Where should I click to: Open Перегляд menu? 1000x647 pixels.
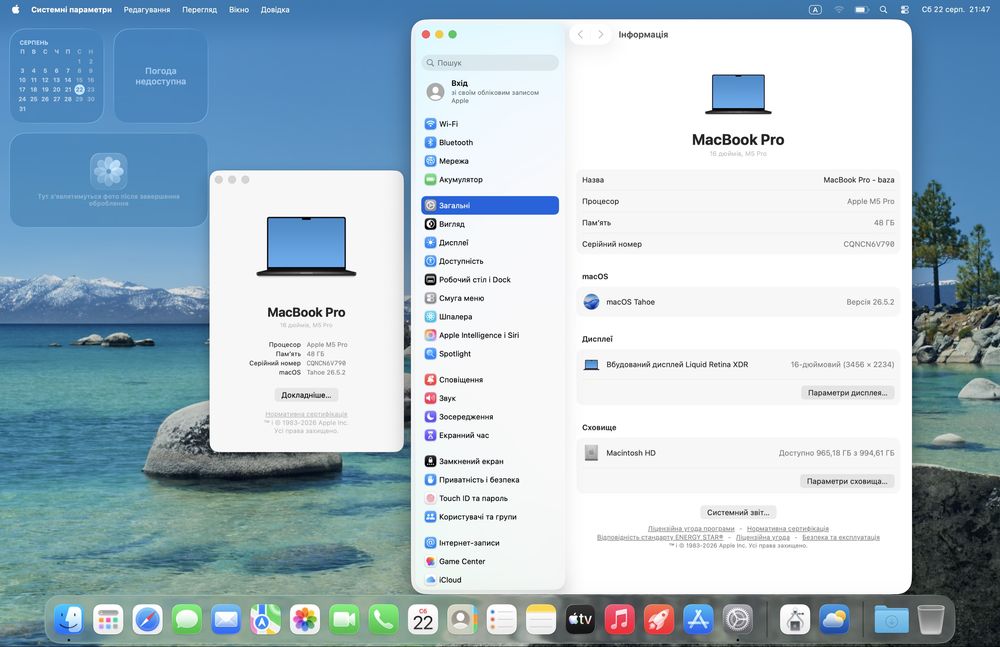click(x=200, y=10)
